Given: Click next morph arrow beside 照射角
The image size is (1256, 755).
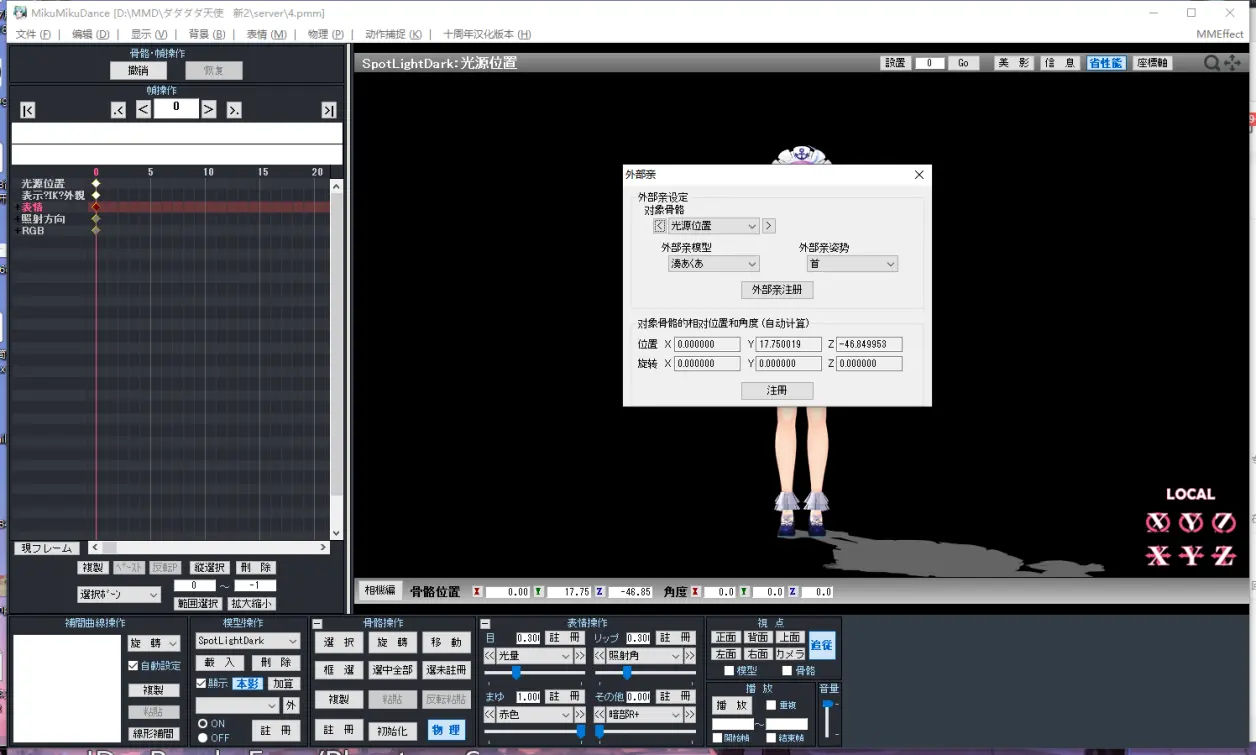Looking at the screenshot, I should (x=689, y=656).
